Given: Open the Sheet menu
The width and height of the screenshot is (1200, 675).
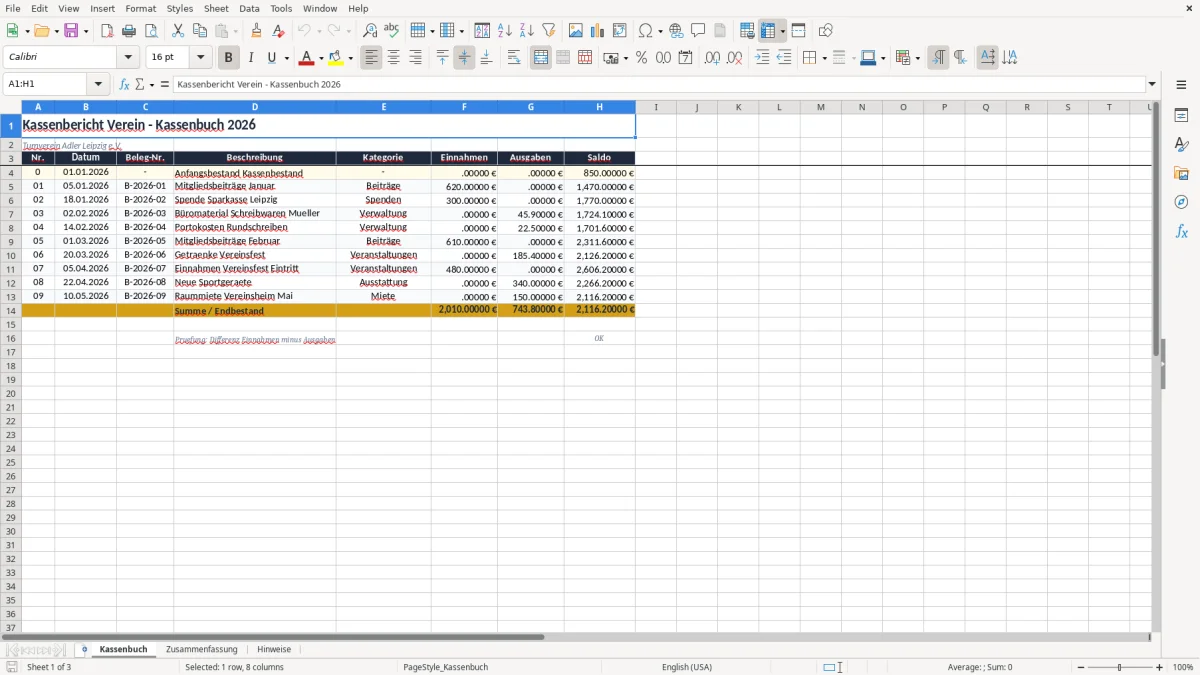Looking at the screenshot, I should click(216, 8).
